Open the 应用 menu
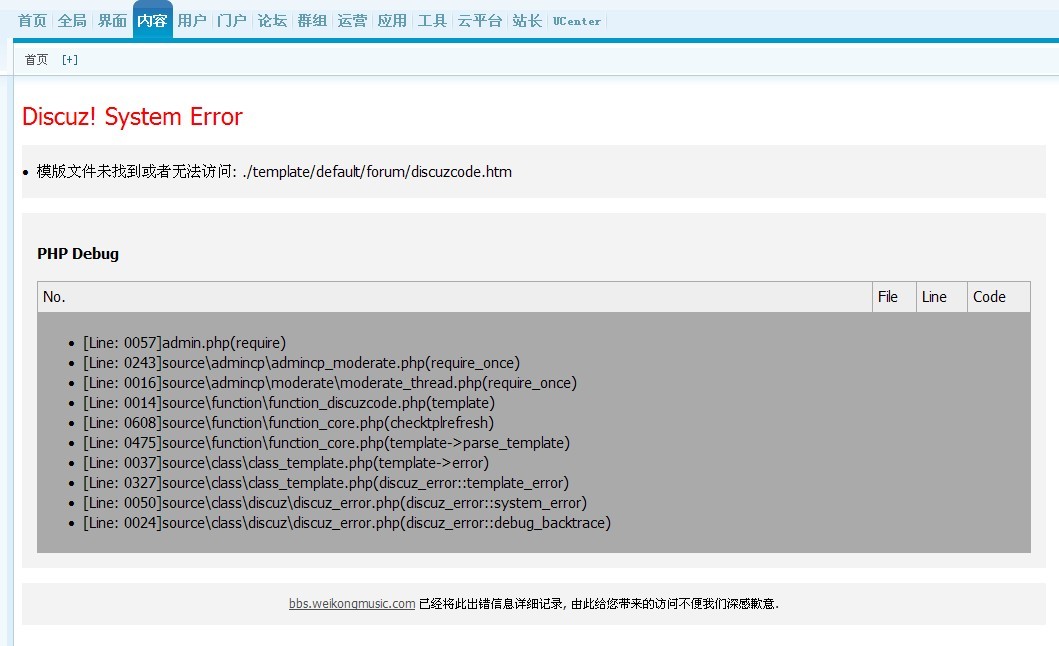Viewport: 1059px width, 646px height. (x=392, y=21)
